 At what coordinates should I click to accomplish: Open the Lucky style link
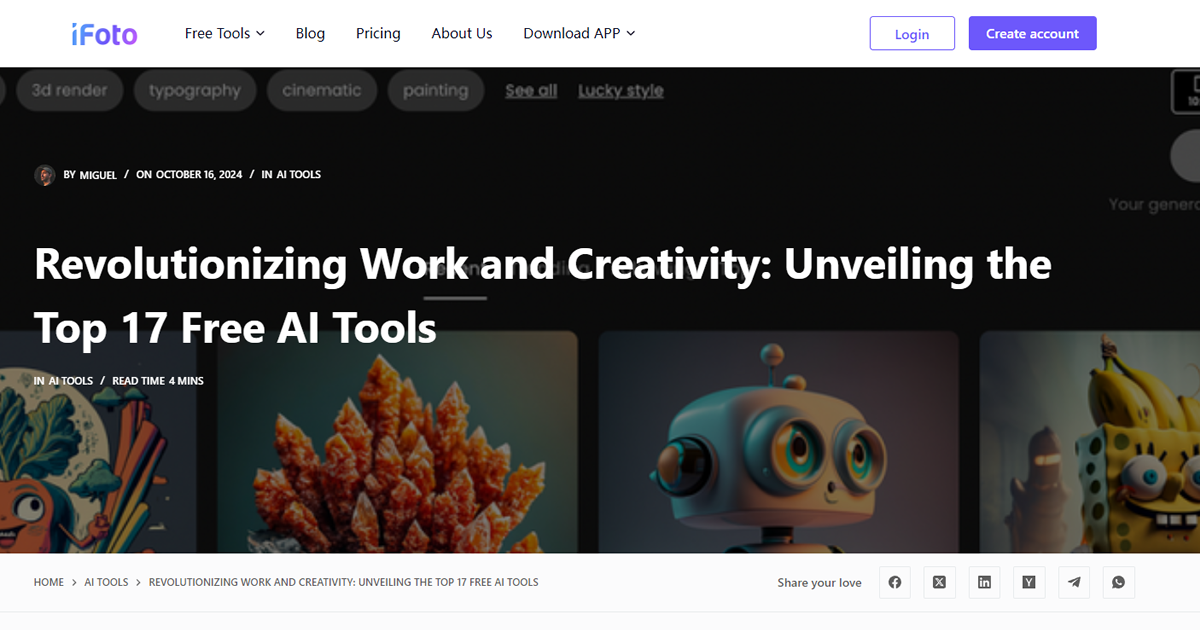pos(620,89)
